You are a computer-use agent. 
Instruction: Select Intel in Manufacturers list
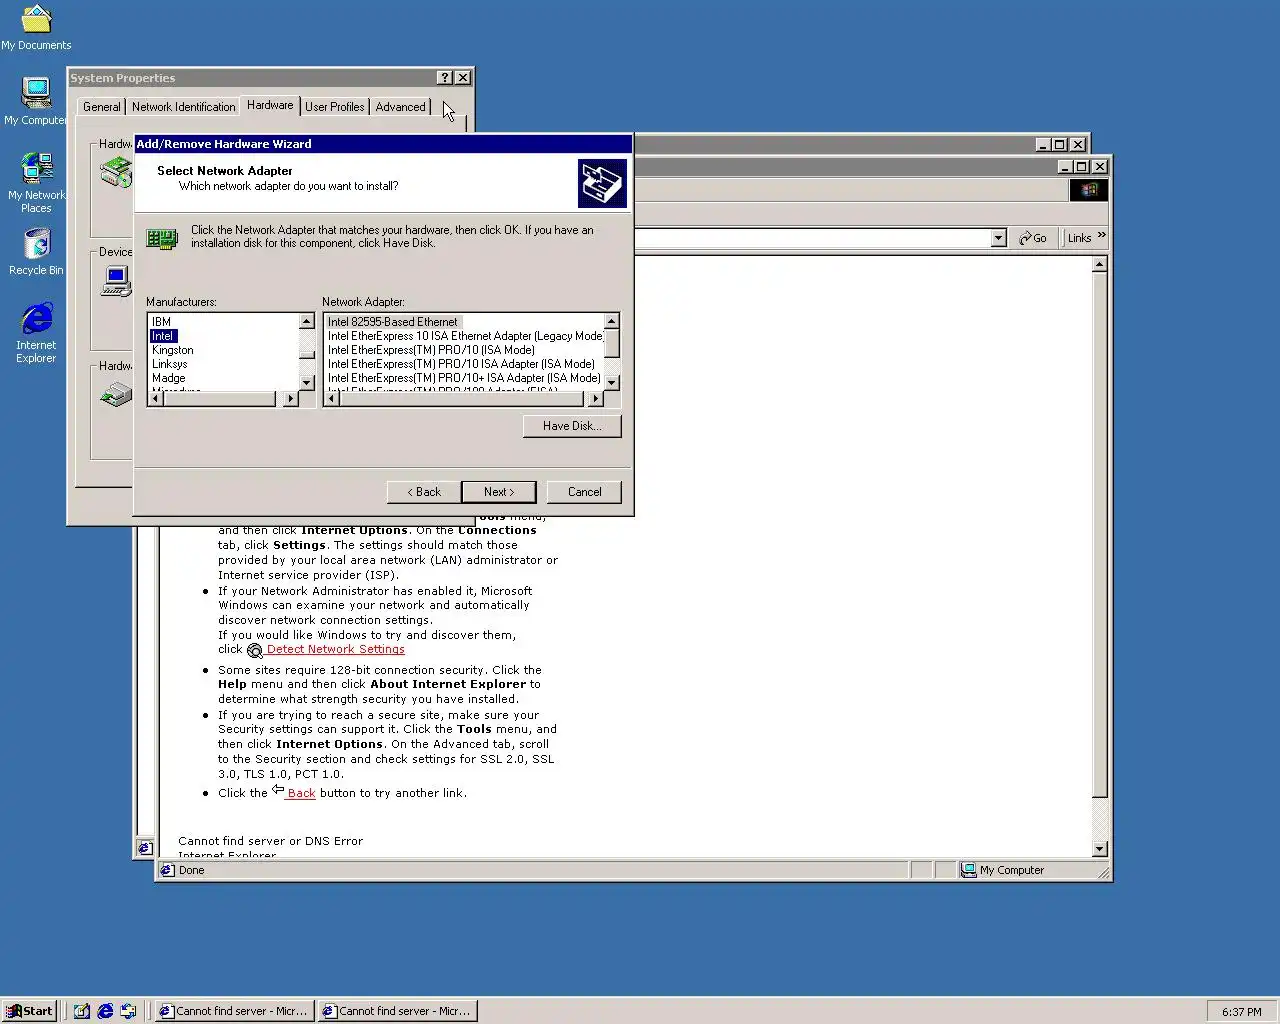point(163,336)
